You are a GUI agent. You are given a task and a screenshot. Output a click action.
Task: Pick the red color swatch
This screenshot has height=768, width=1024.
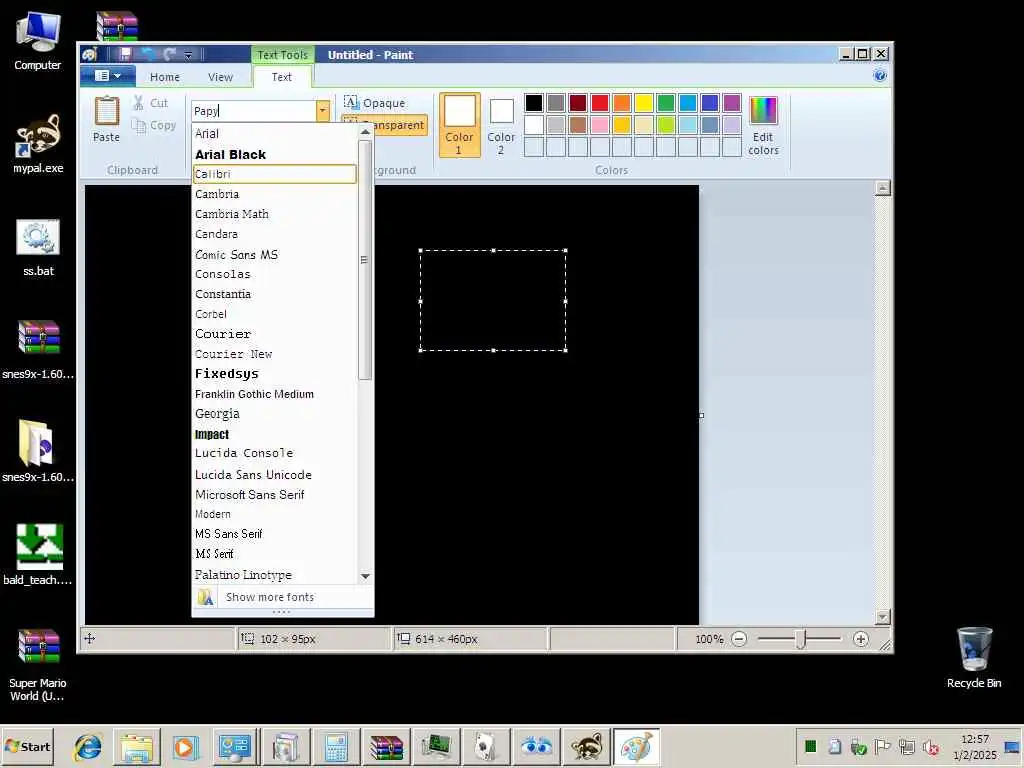[600, 103]
